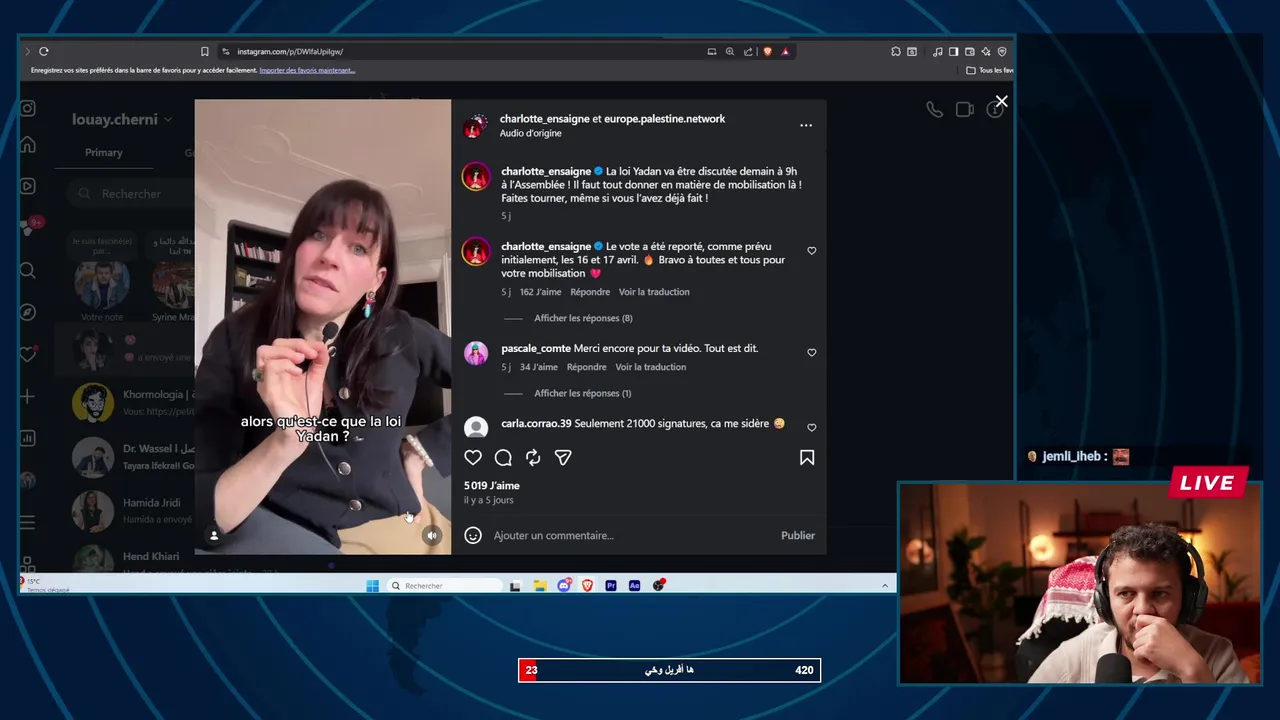The image size is (1280, 720).
Task: Click the Publier comment button
Action: click(x=798, y=535)
